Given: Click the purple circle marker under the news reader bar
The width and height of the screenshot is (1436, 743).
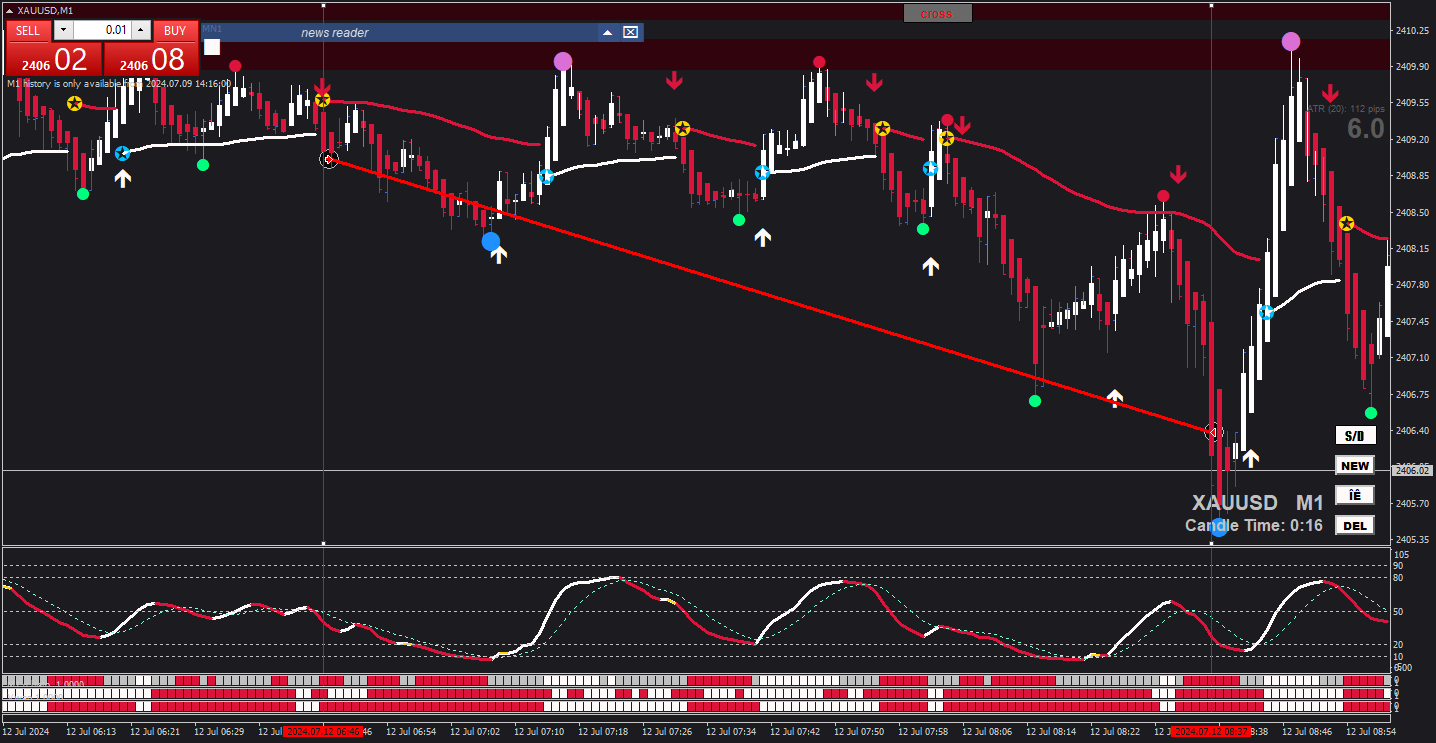Looking at the screenshot, I should coord(563,61).
